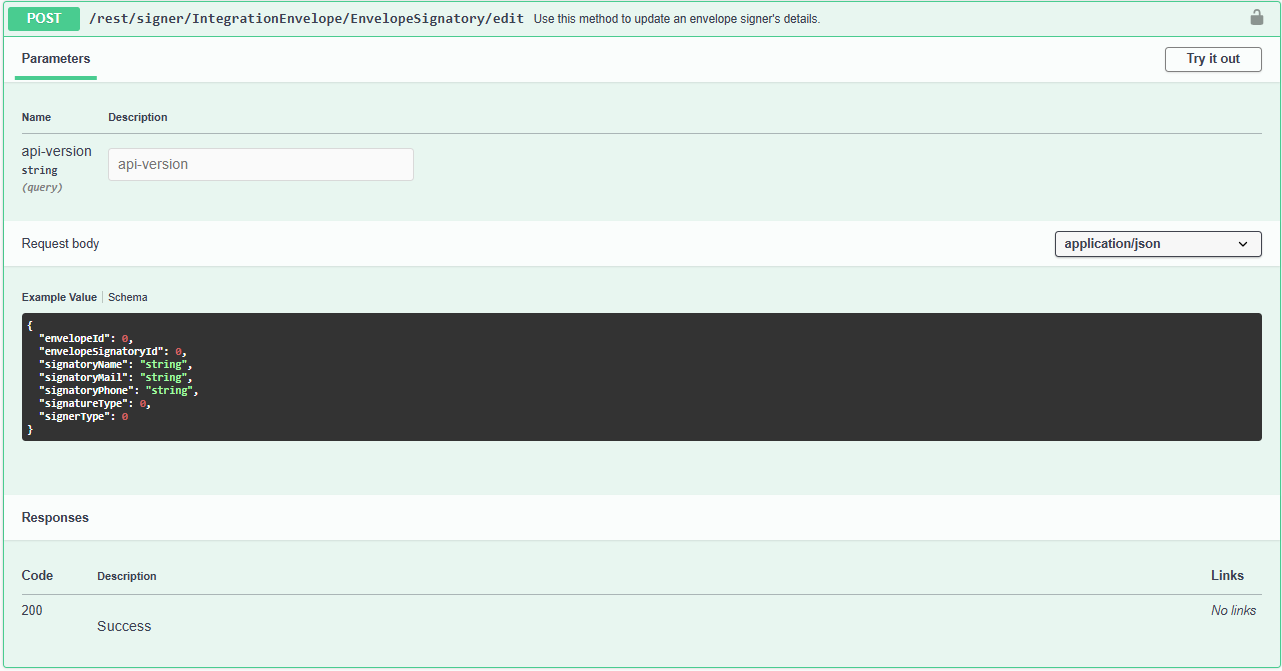Select the Parameters tab
The height and width of the screenshot is (671, 1282).
point(56,59)
